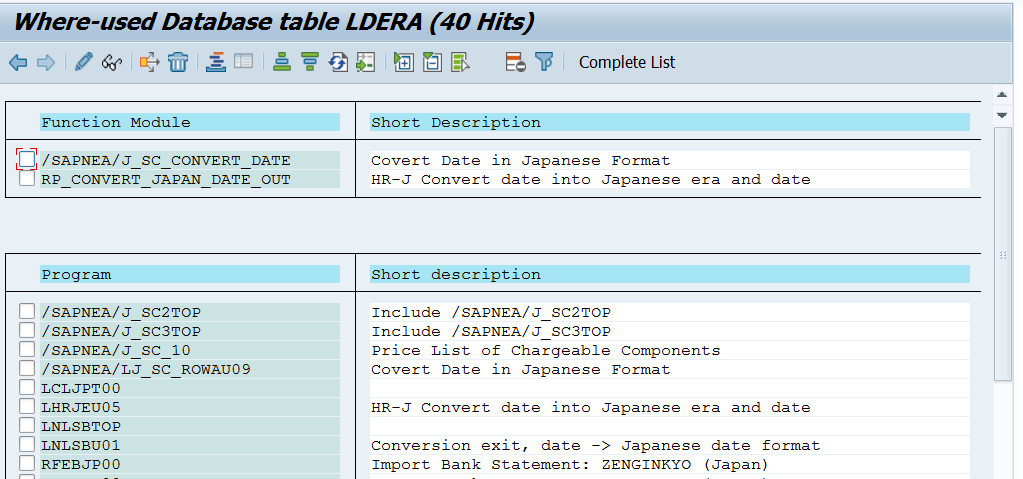Click 'Import Bank Statement: ZENGINKYO (Japan)' text
The image size is (1023, 479).
[x=570, y=464]
